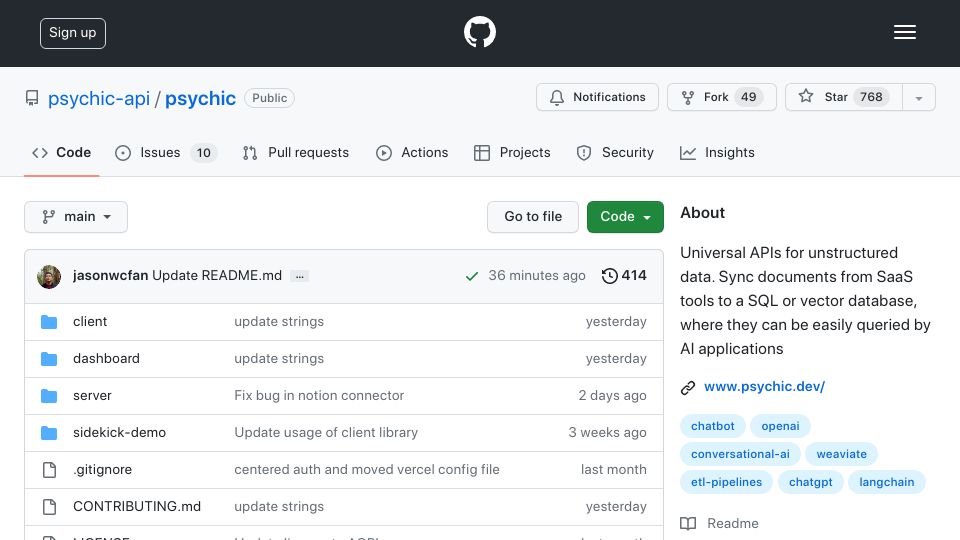The image size is (960, 540).
Task: Star the psychic repository
Action: coord(843,97)
